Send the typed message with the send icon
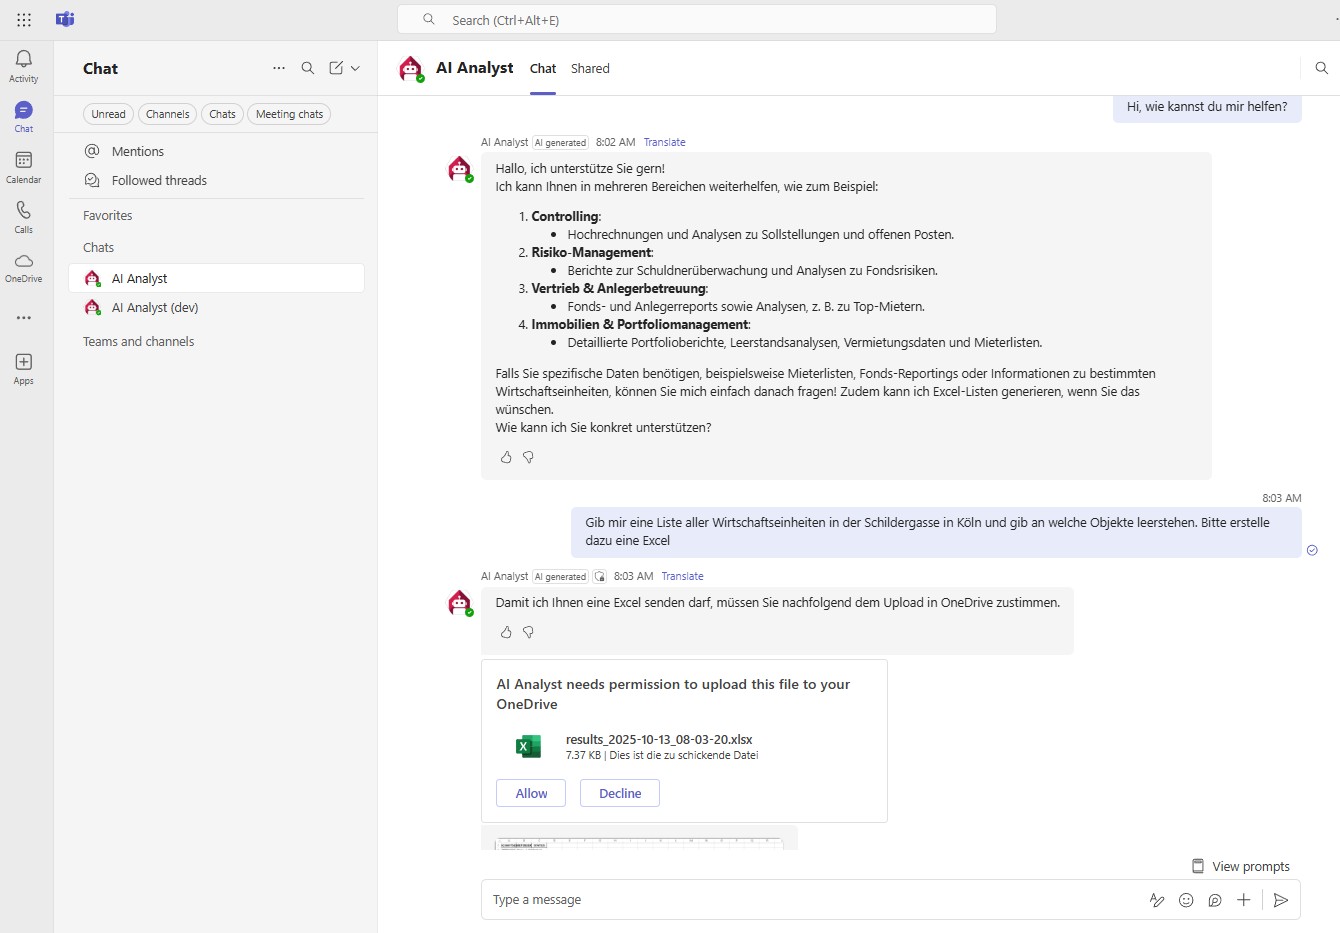1340x933 pixels. [x=1281, y=900]
